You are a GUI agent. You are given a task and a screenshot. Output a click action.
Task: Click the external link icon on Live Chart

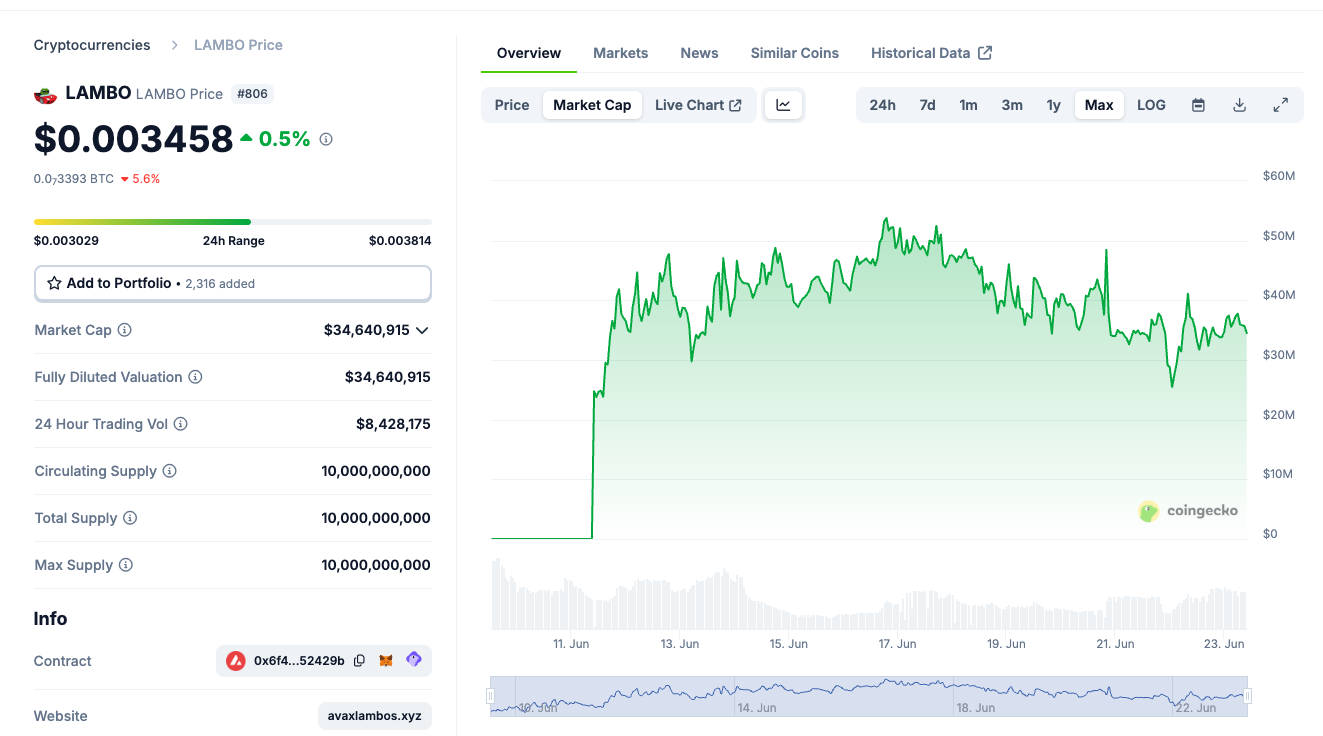coord(736,105)
